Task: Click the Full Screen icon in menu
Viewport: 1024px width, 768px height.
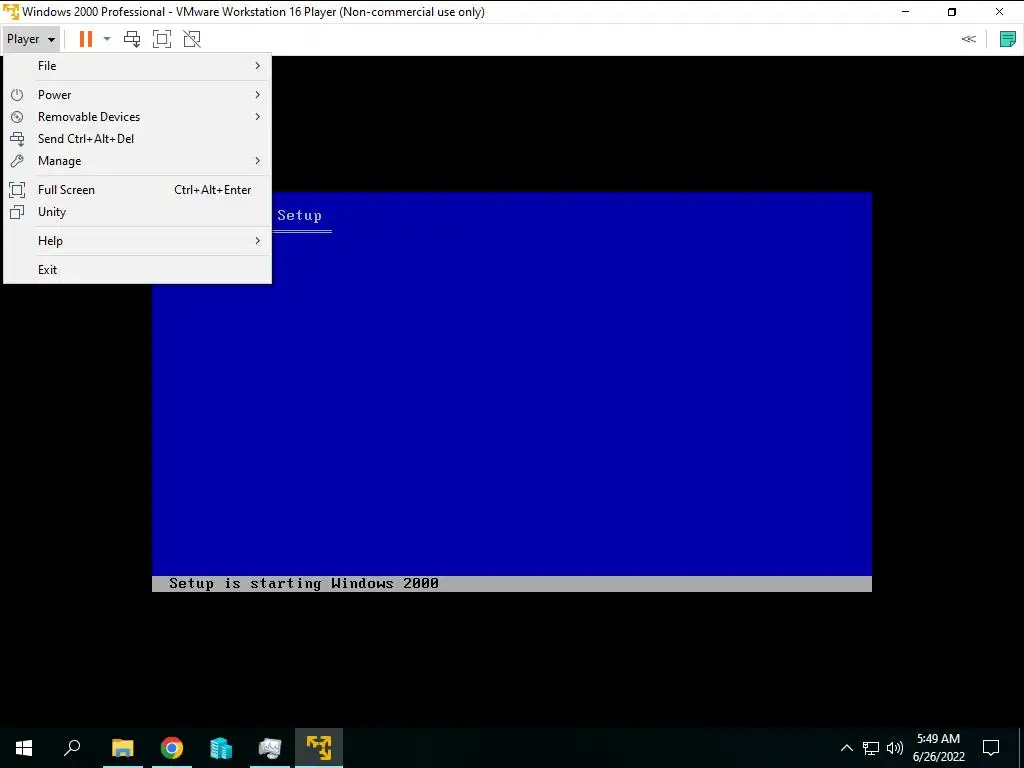Action: click(x=17, y=190)
